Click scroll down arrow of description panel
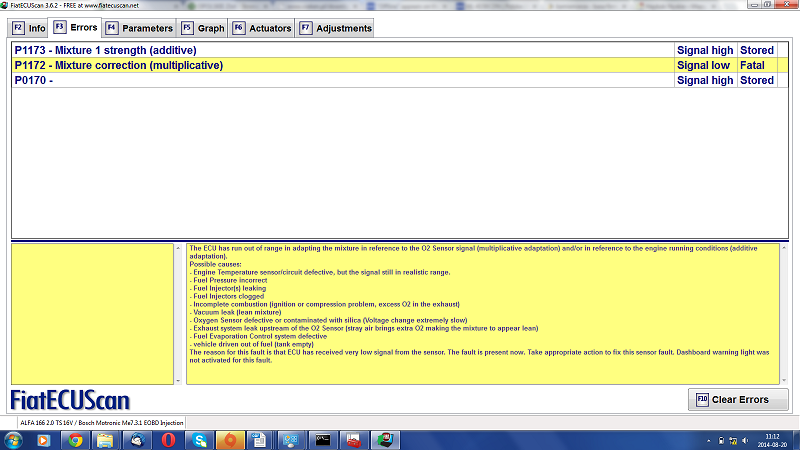This screenshot has width=800, height=450. click(x=784, y=381)
